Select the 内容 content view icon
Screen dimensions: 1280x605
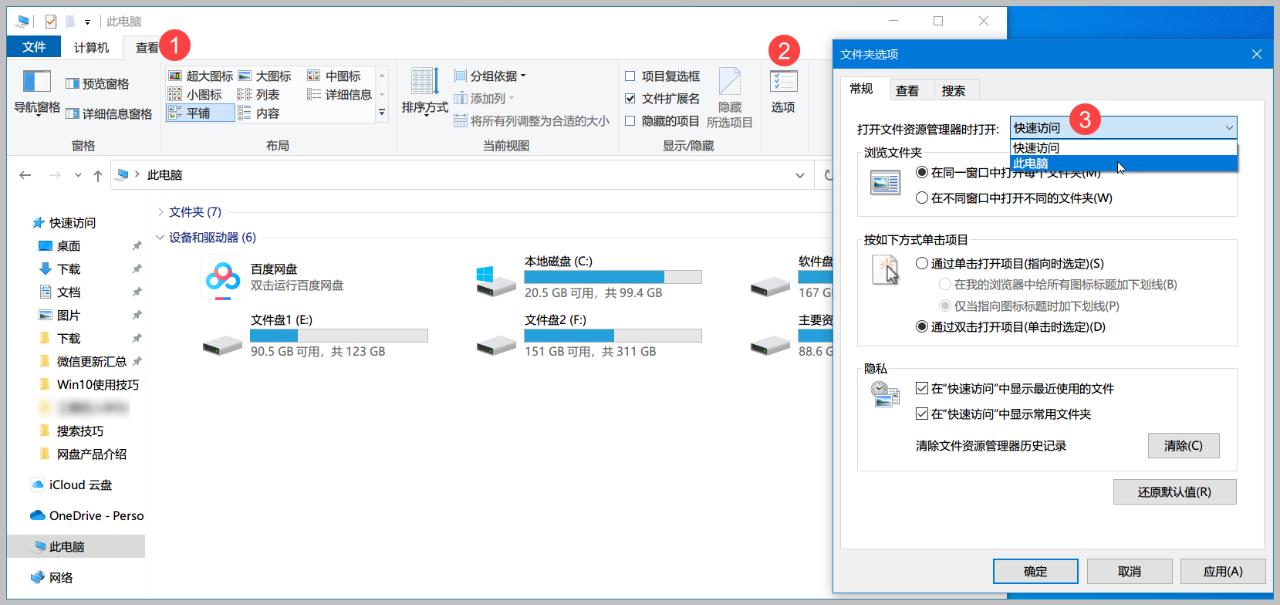pyautogui.click(x=266, y=110)
